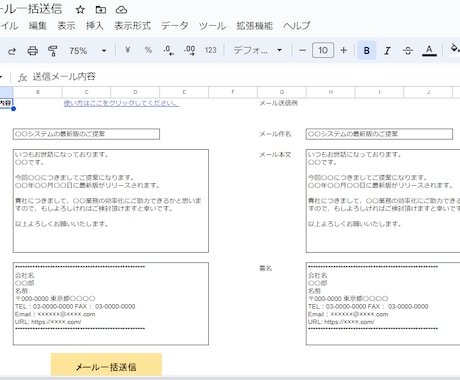This screenshot has width=460, height=380.
Task: Select column E header
Action: (x=184, y=92)
